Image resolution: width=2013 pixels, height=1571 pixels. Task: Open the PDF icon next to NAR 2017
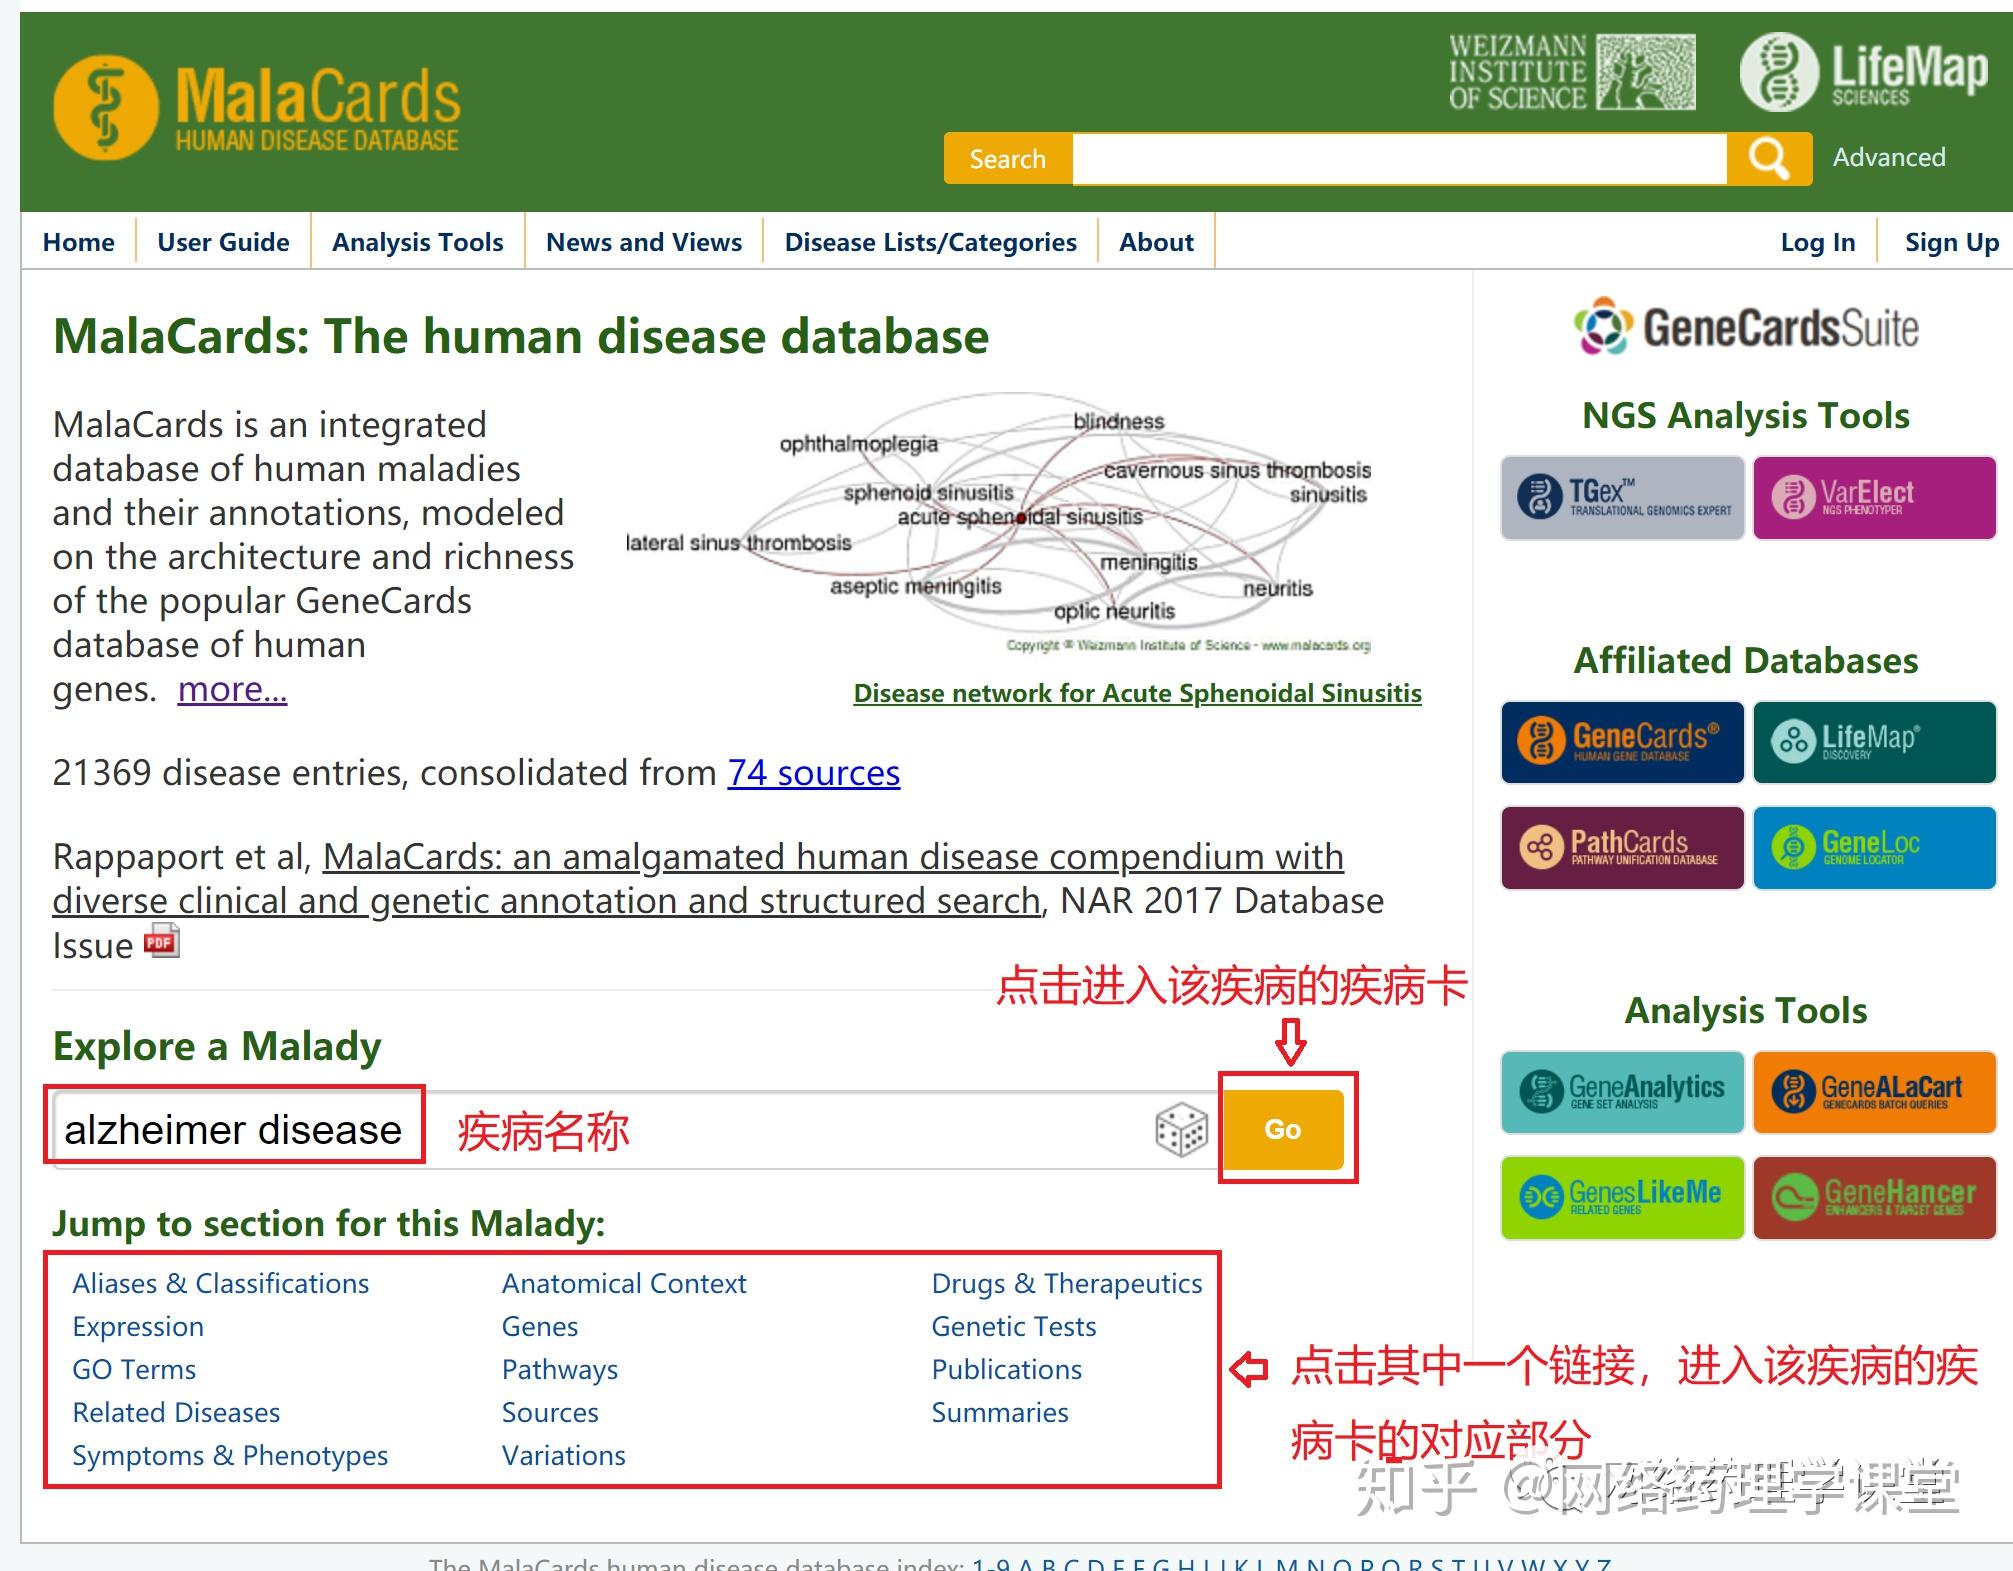[x=161, y=941]
